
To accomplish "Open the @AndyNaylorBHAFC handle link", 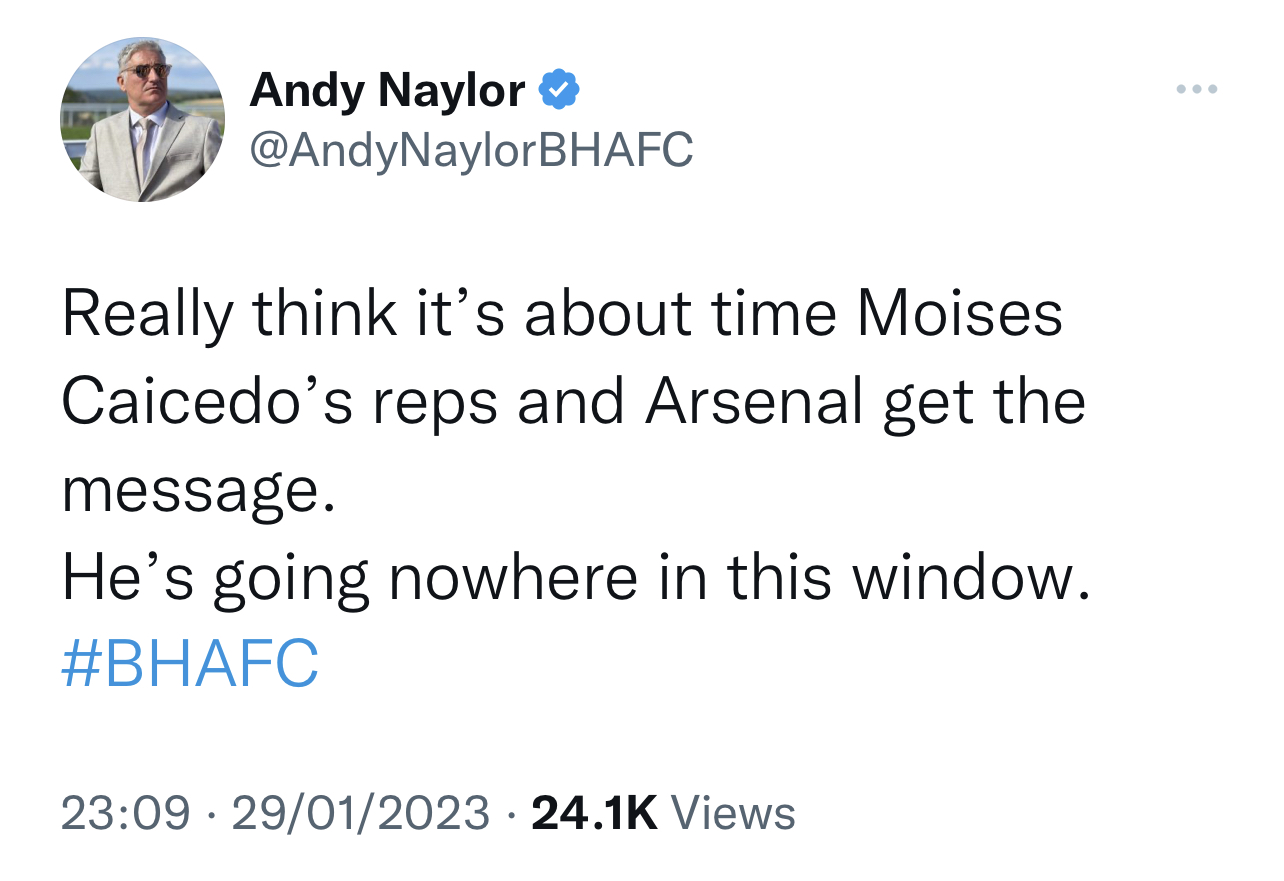I will coord(471,150).
